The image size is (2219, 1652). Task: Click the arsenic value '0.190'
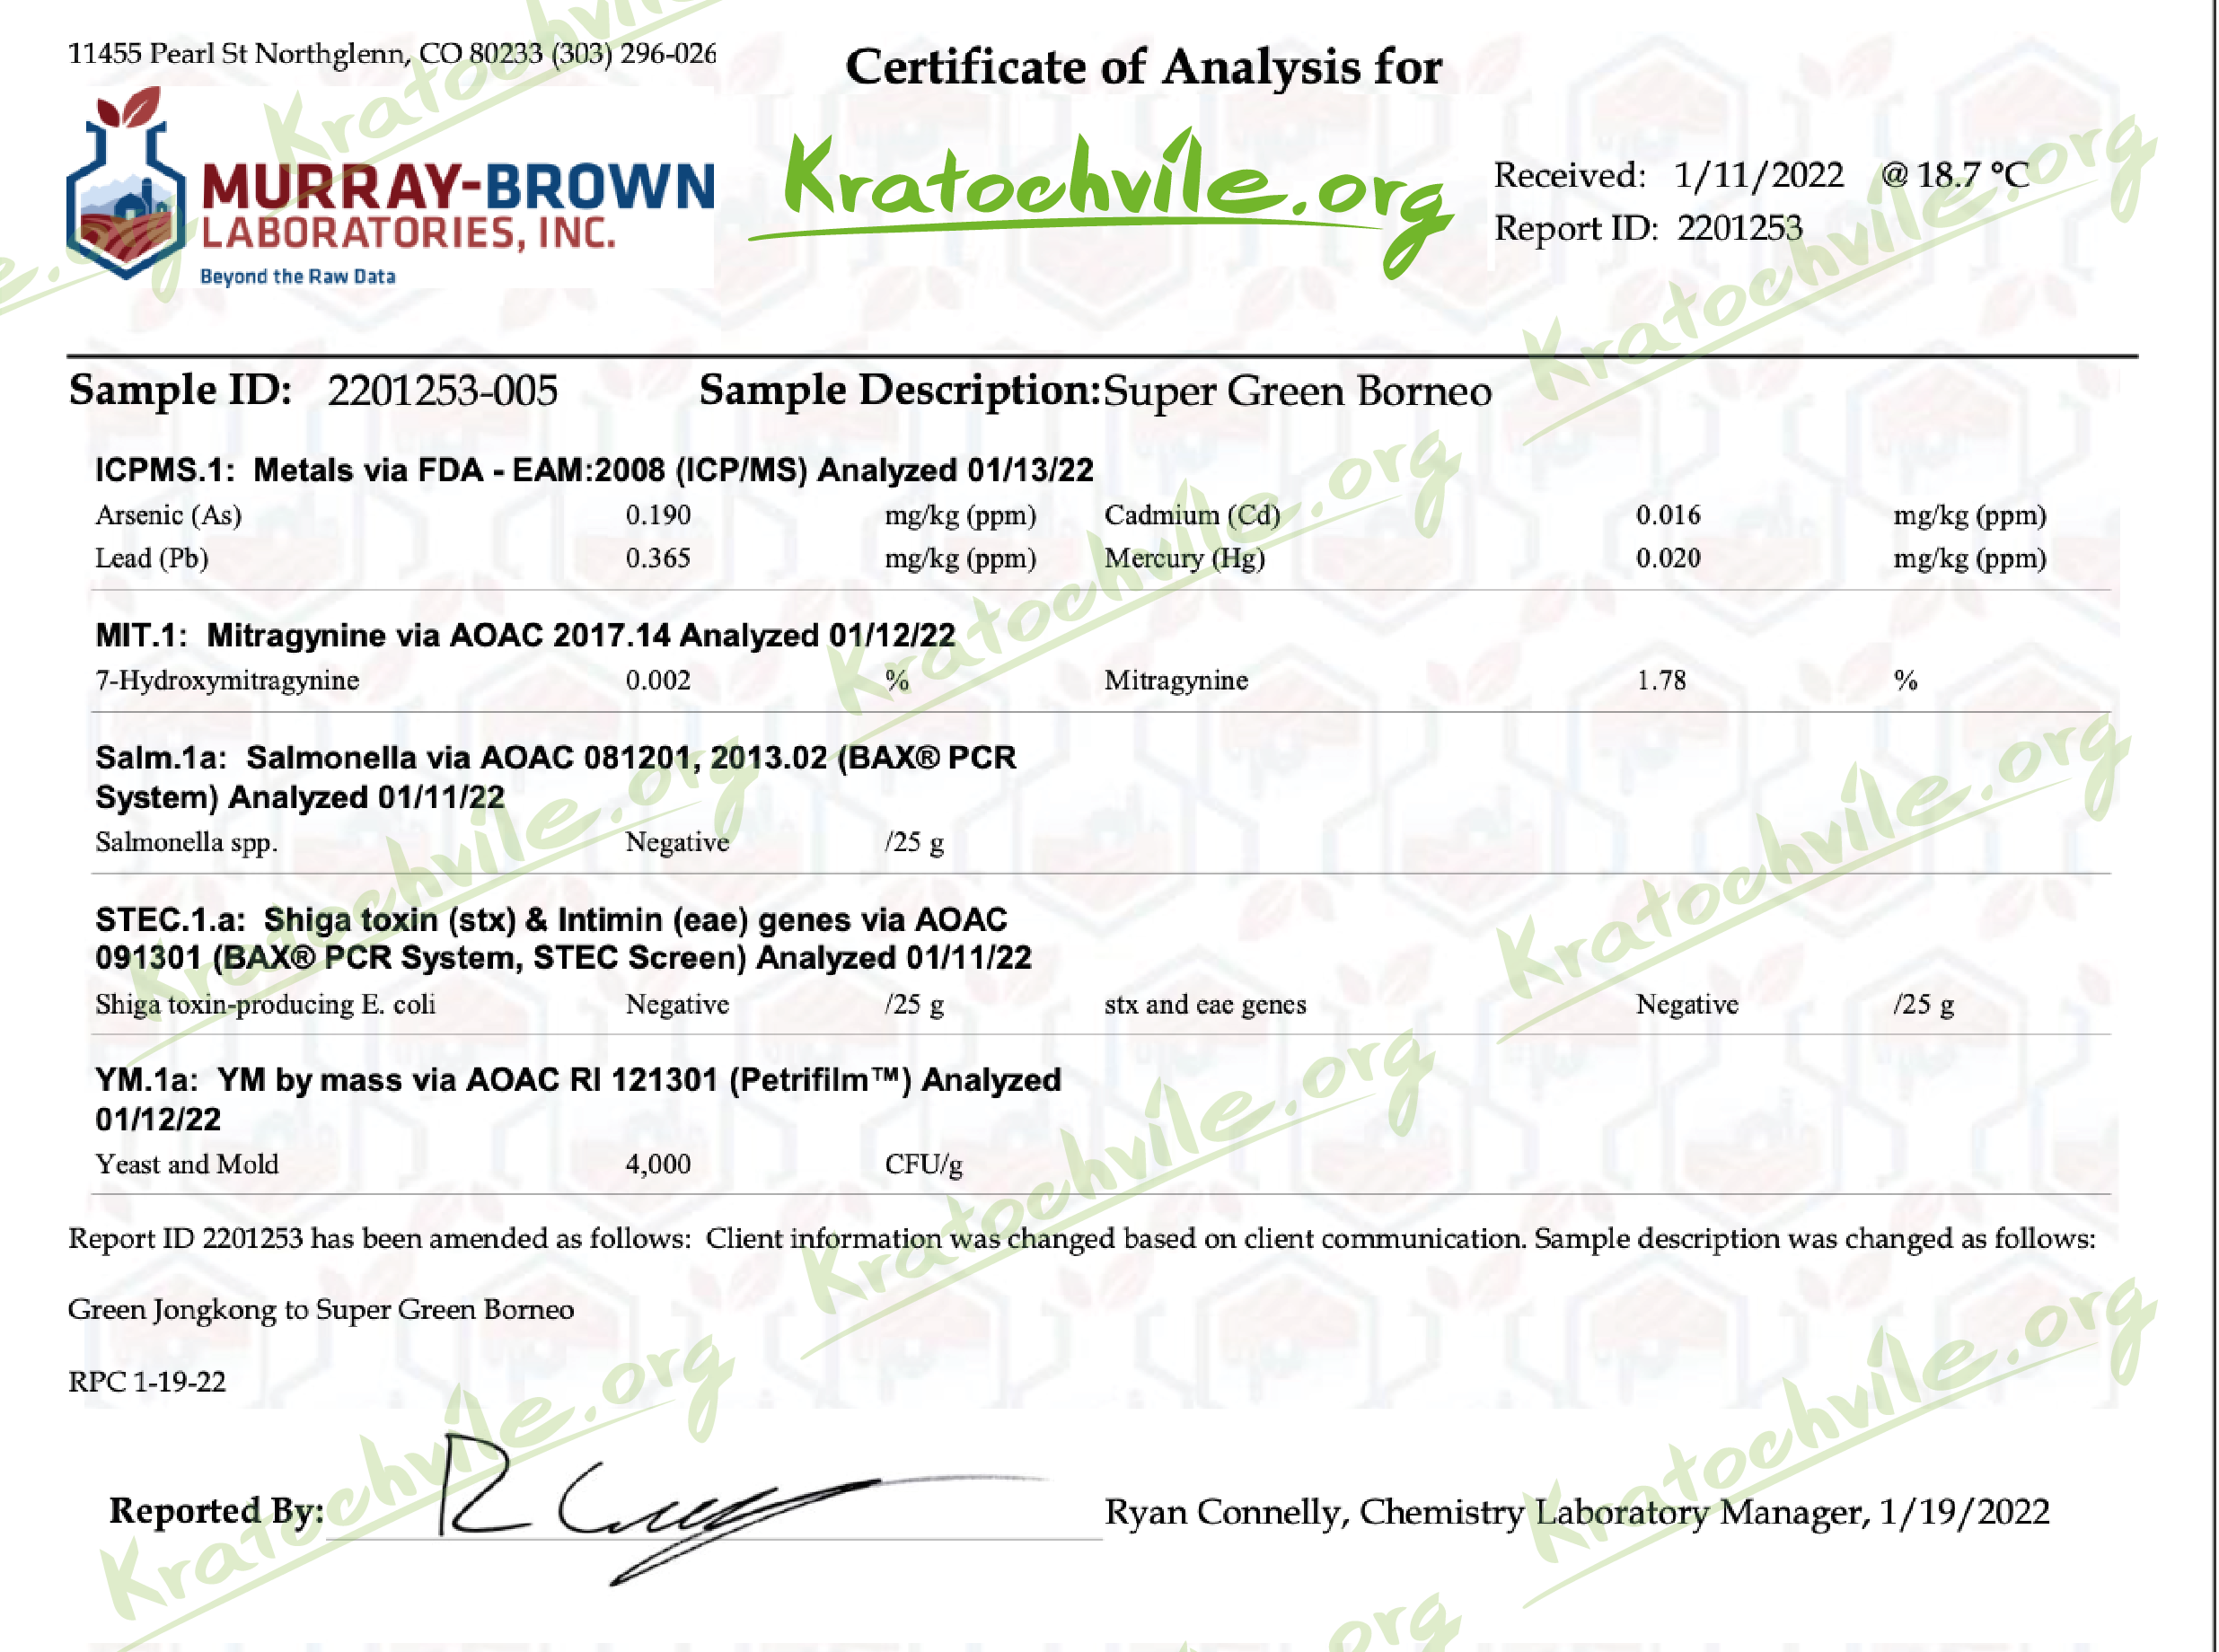658,515
